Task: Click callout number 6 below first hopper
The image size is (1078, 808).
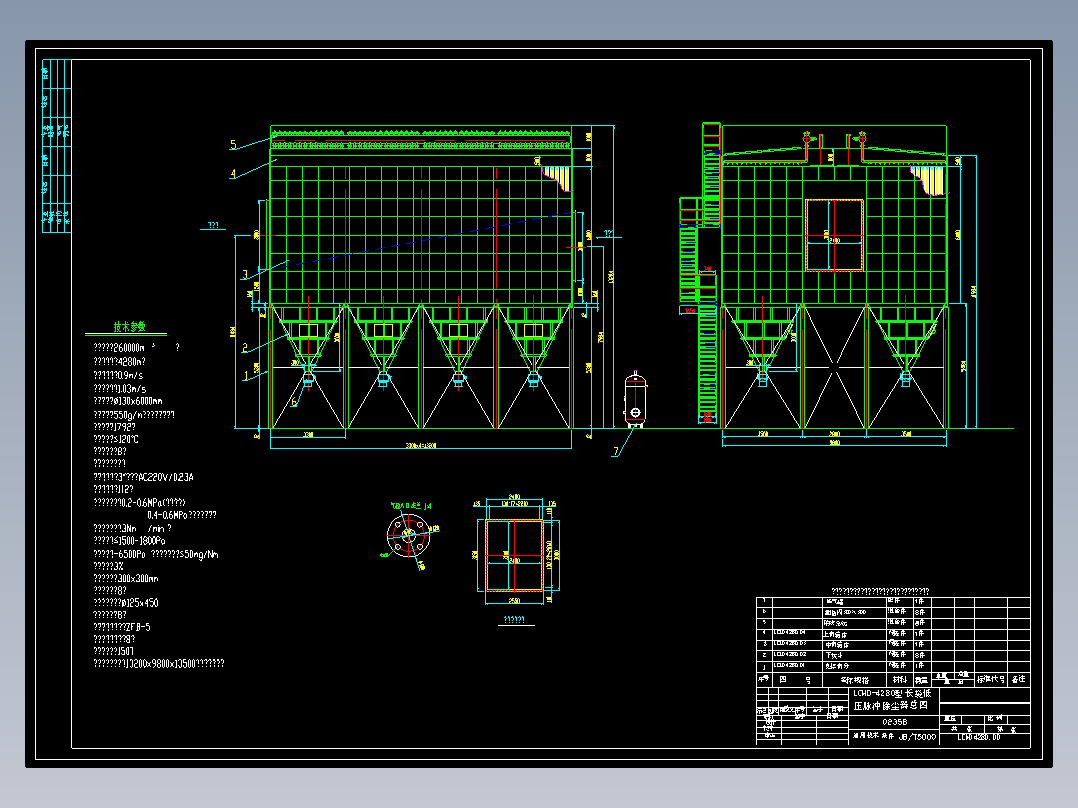Action: pos(294,402)
